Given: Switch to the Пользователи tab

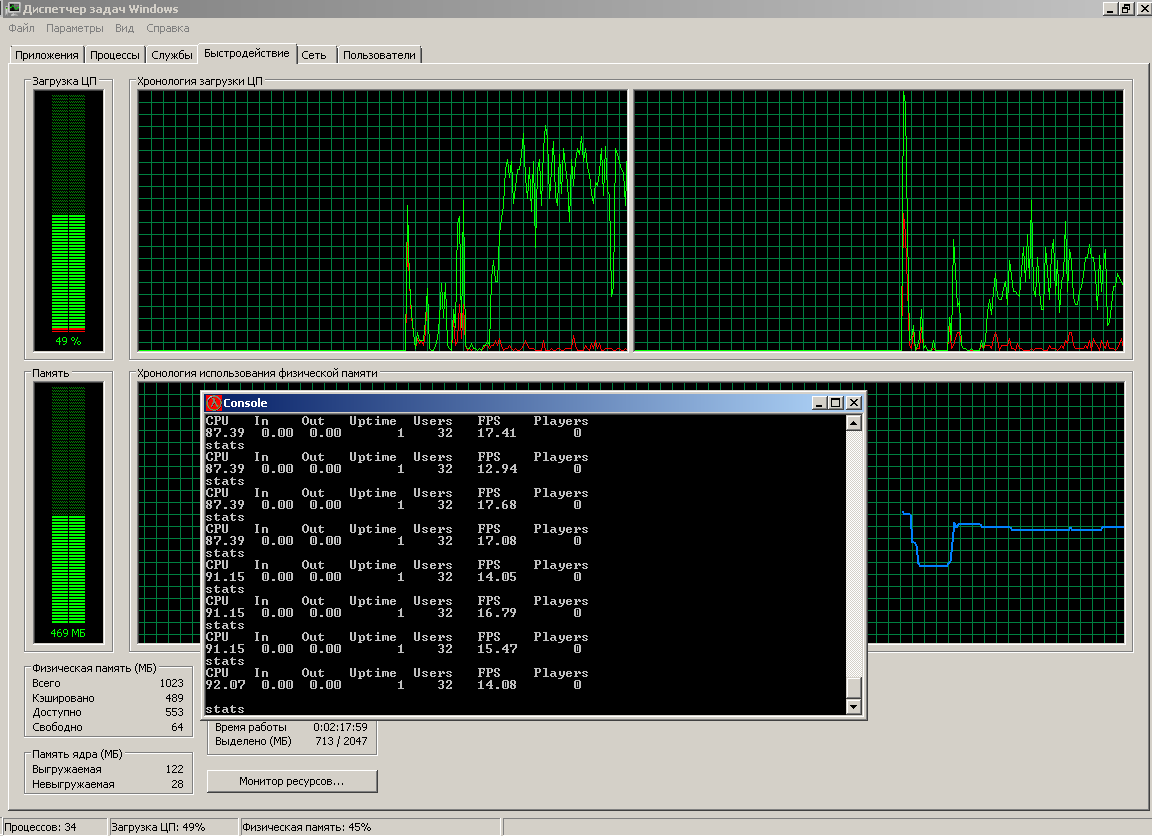Looking at the screenshot, I should (379, 55).
